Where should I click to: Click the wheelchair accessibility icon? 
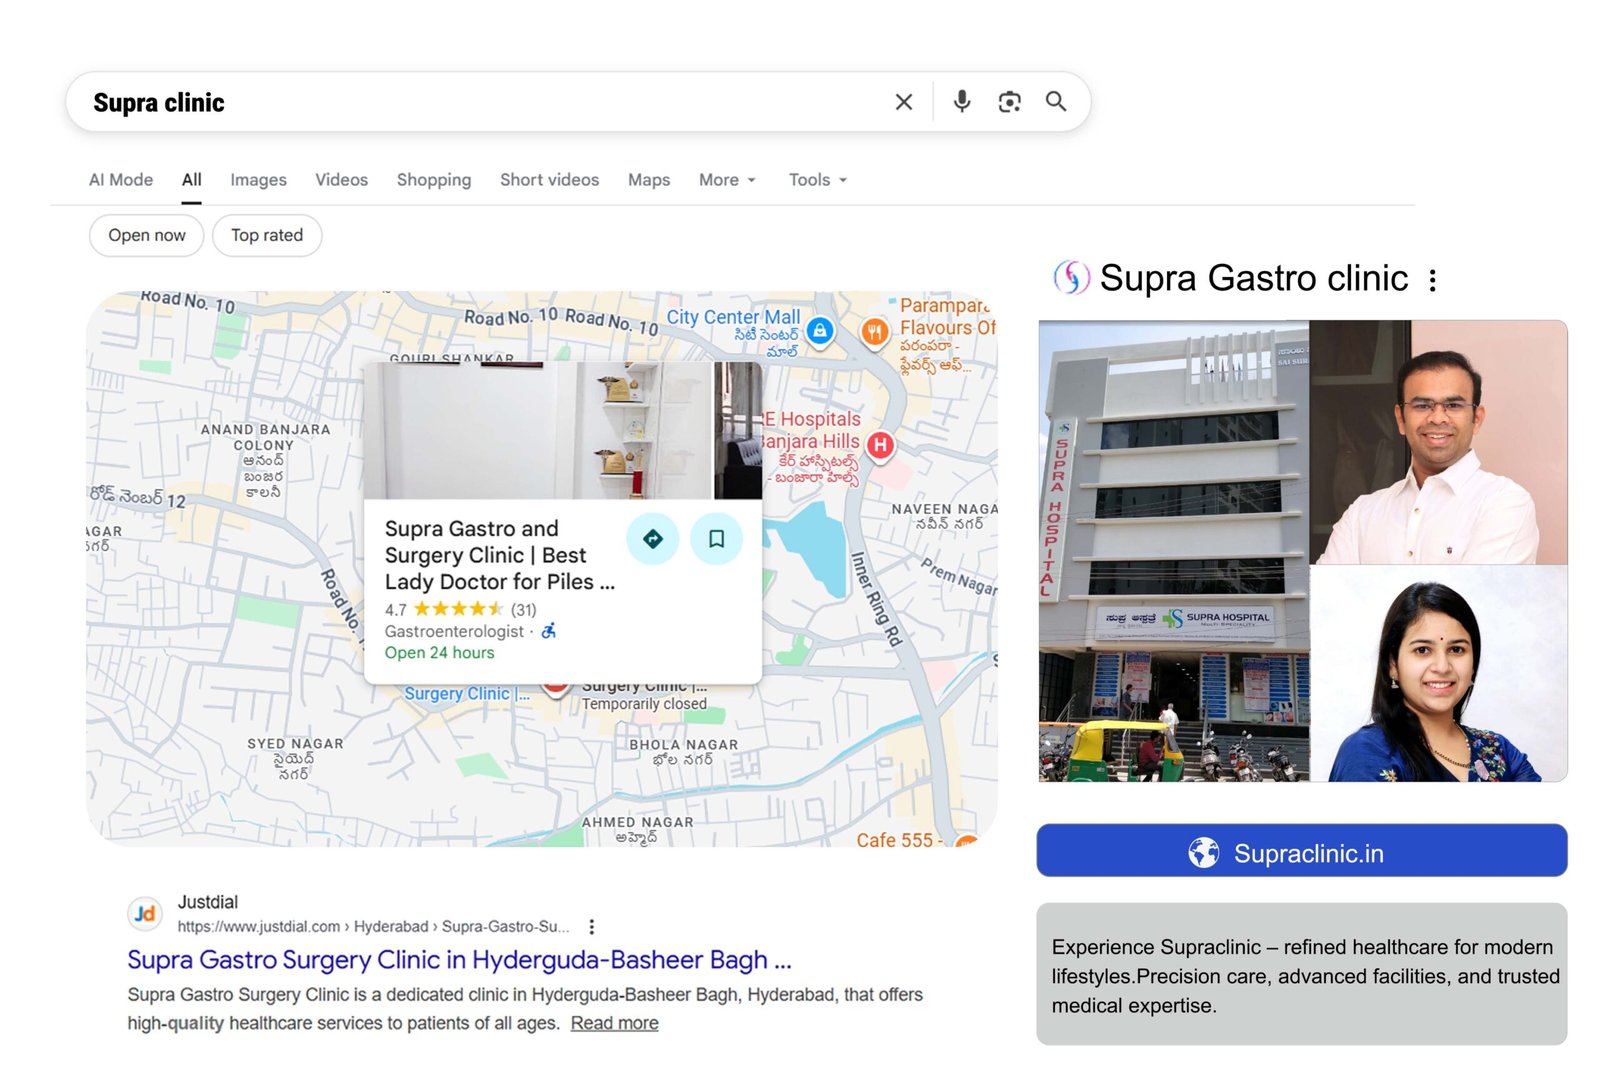547,630
